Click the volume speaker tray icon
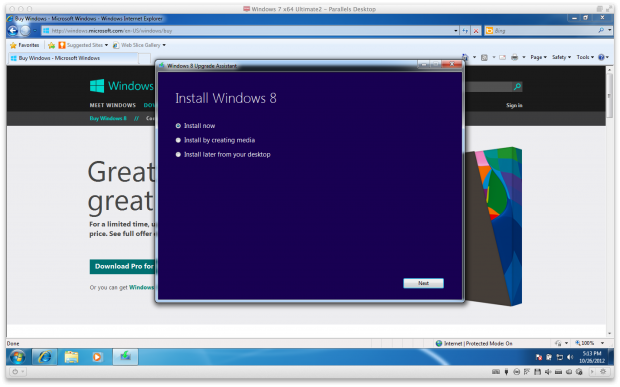This screenshot has width=620, height=387. pyautogui.click(x=570, y=357)
